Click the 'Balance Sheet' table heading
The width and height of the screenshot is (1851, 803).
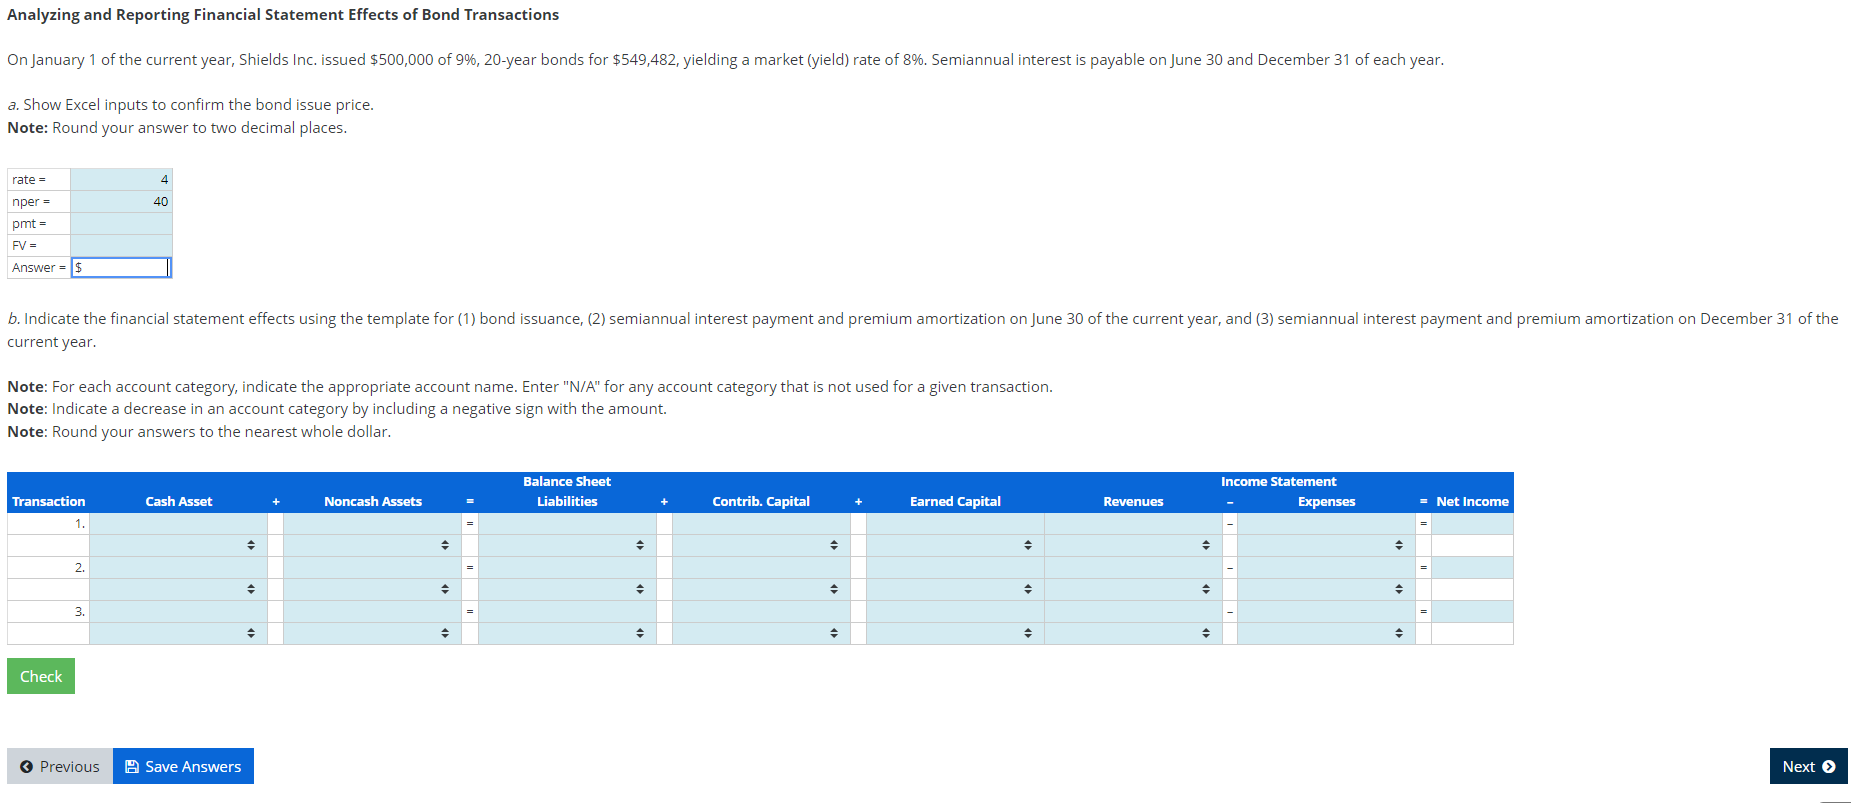[567, 481]
